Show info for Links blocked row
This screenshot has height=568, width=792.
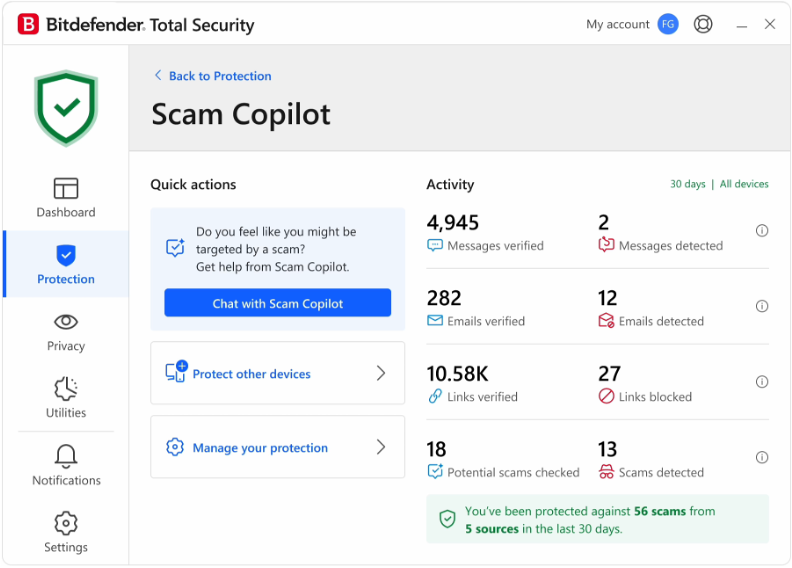[x=762, y=382]
